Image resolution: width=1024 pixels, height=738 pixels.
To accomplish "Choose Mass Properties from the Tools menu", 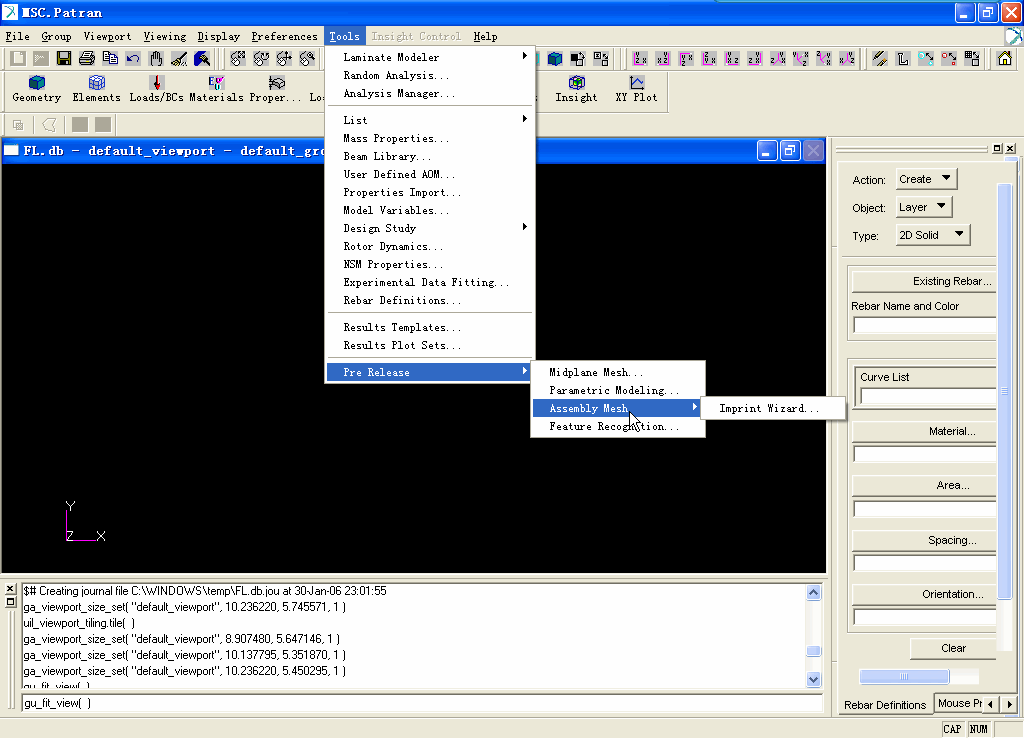I will pyautogui.click(x=430, y=138).
